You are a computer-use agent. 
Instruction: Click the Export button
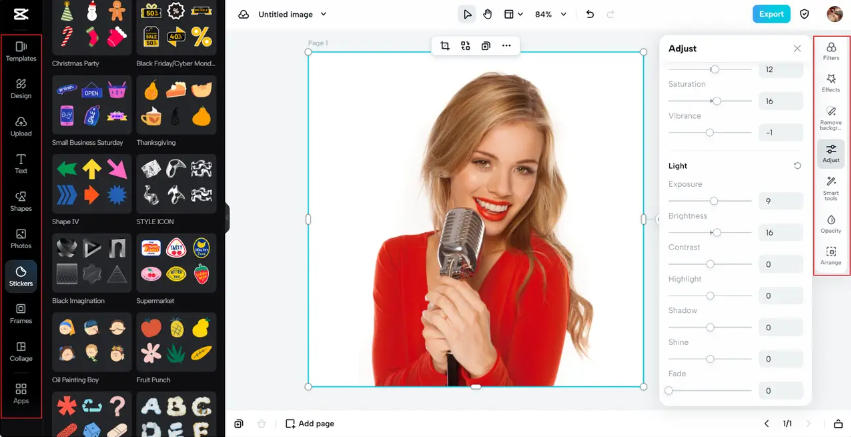pos(771,14)
